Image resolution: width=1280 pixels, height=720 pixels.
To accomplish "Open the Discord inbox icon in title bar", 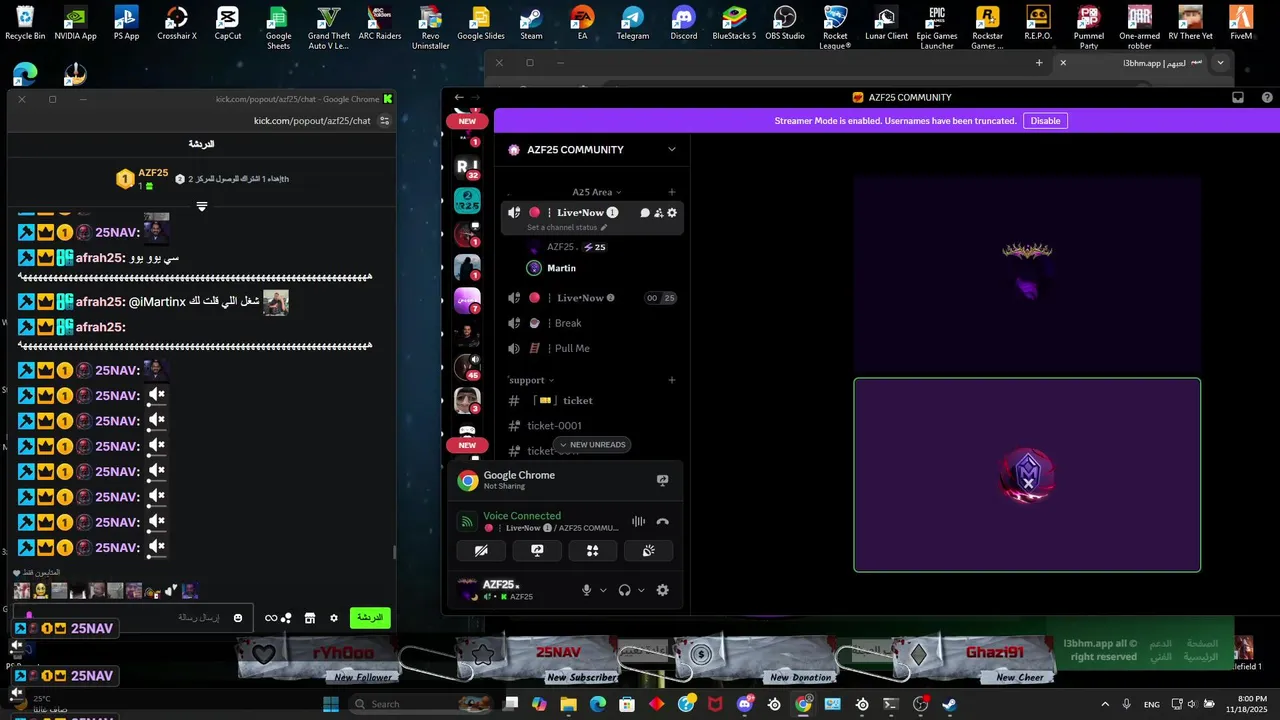I will point(1238,98).
